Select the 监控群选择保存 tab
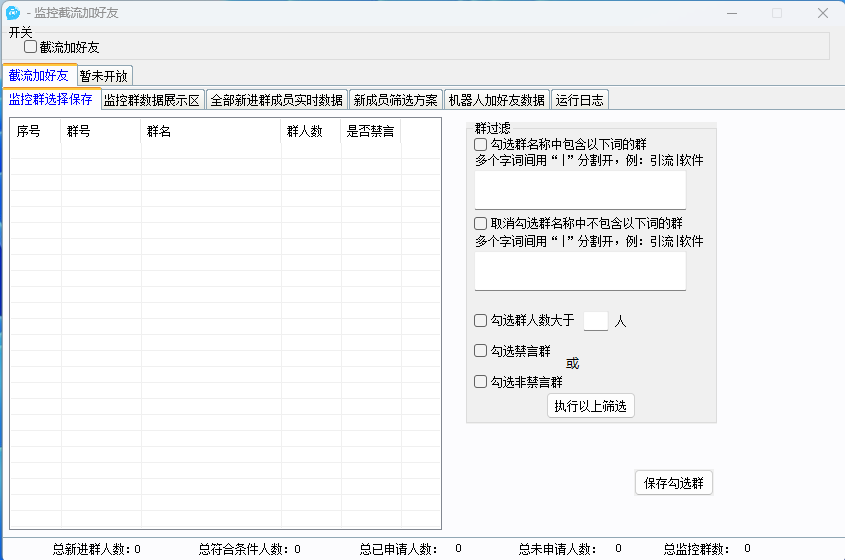 coord(50,99)
